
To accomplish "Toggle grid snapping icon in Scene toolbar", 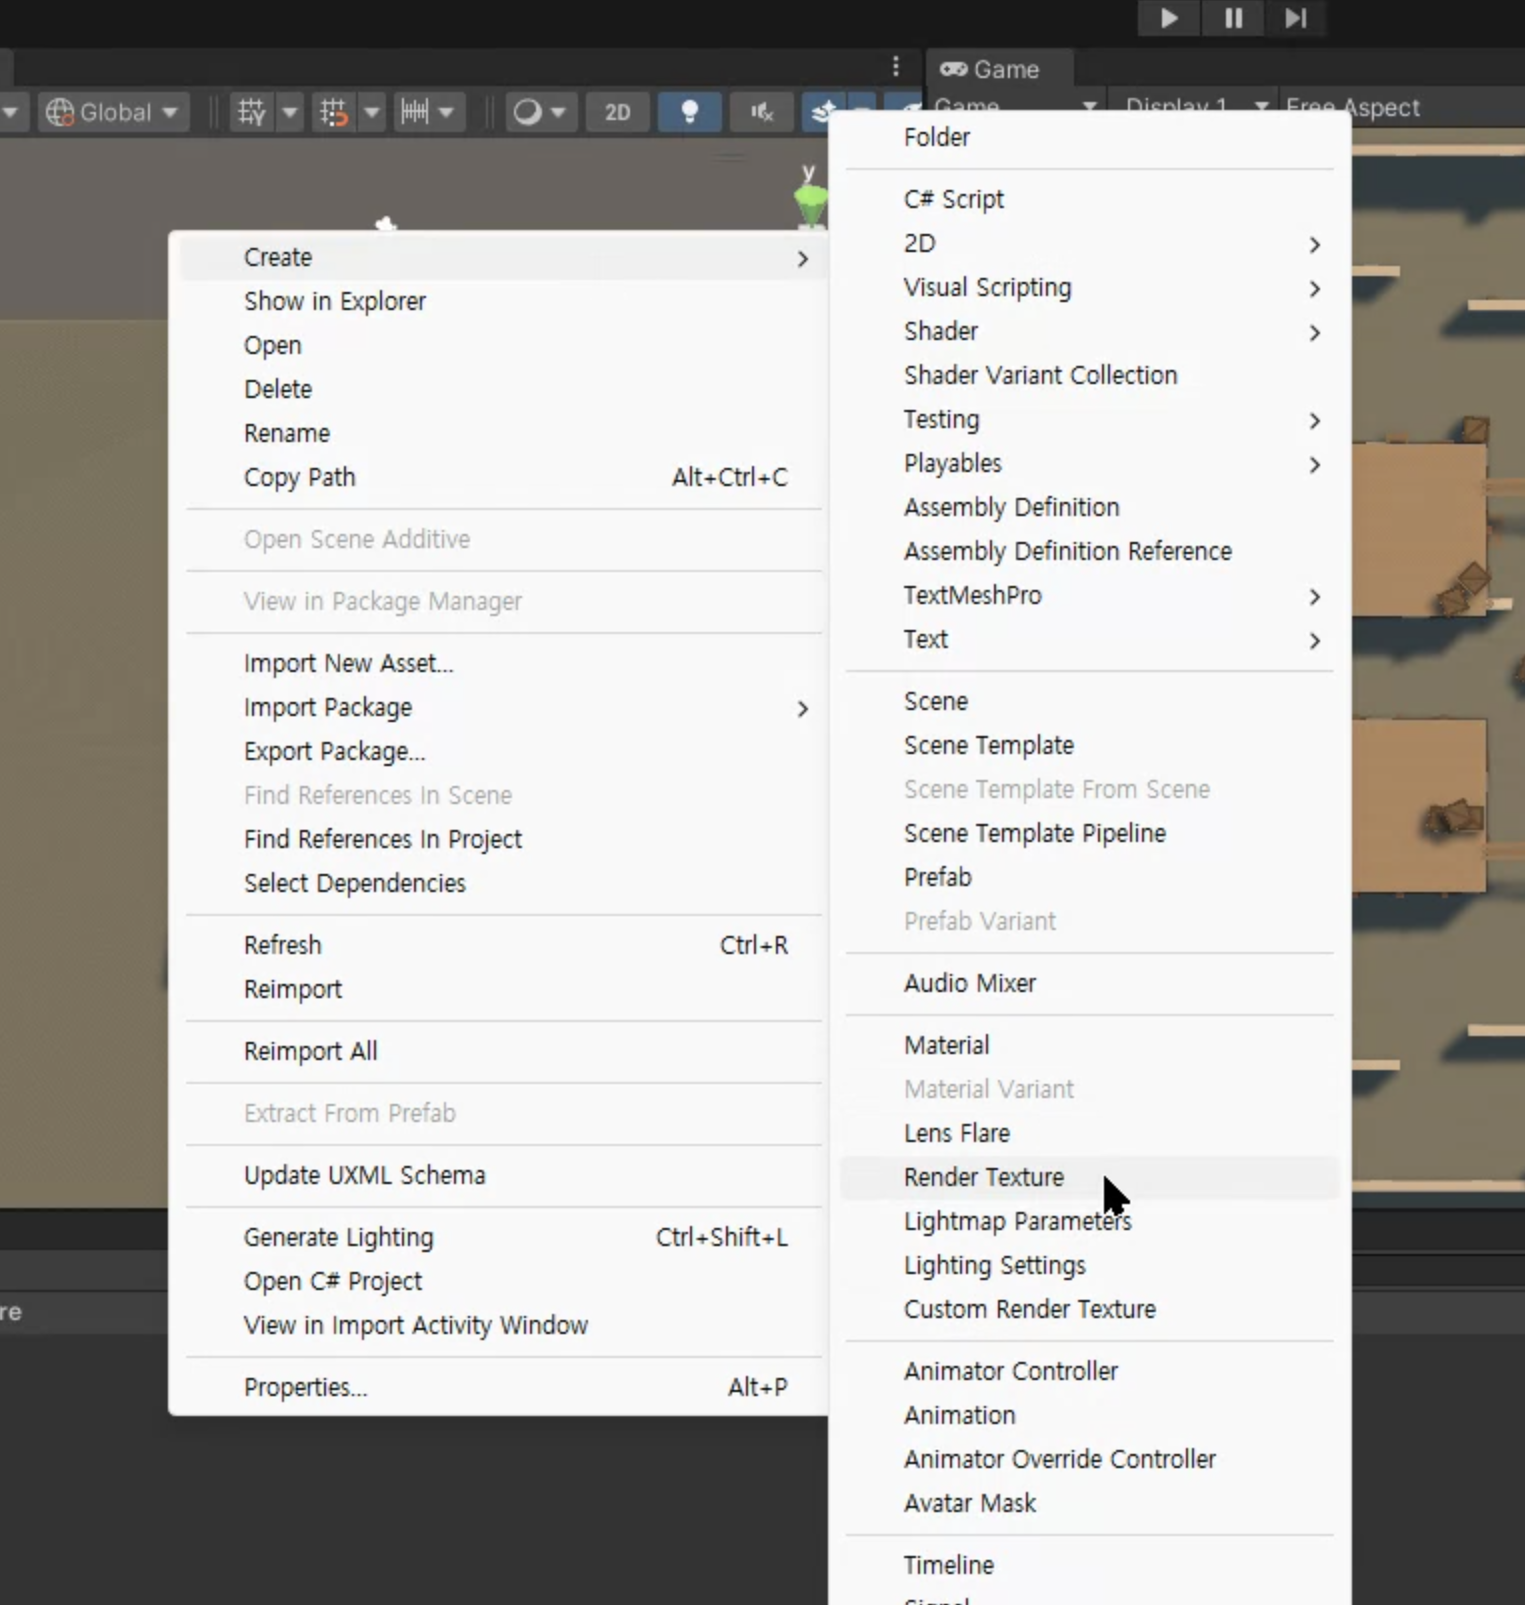I will pos(333,112).
